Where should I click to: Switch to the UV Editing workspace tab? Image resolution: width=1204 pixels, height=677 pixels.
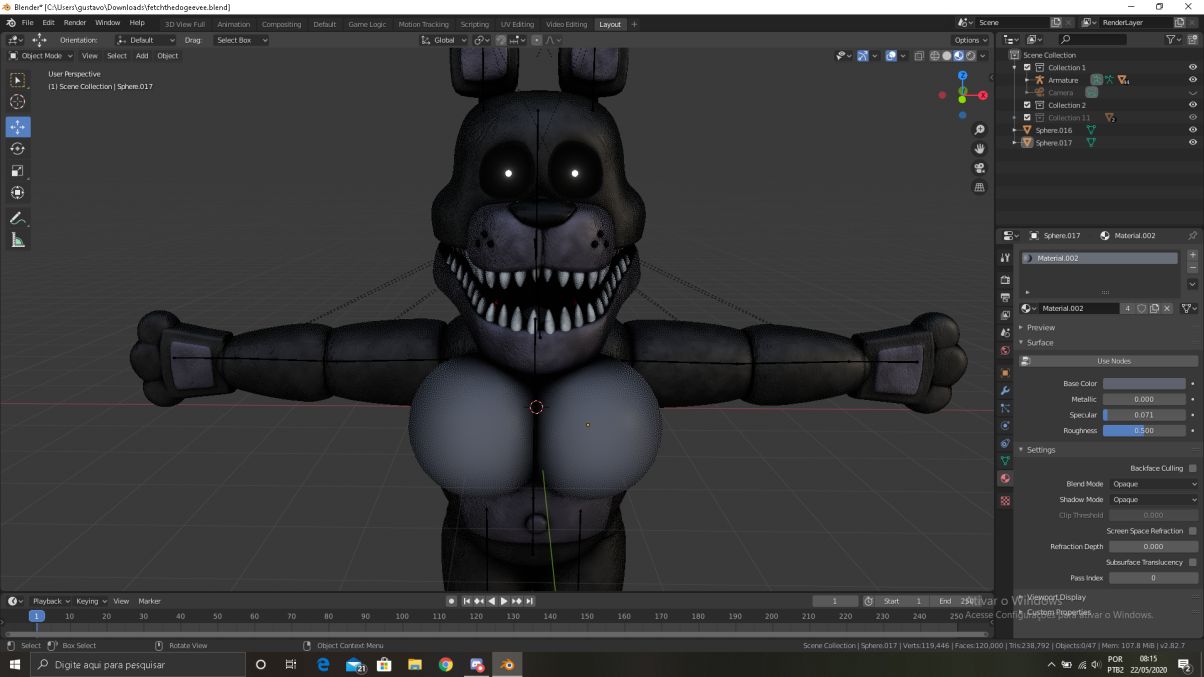coord(517,24)
